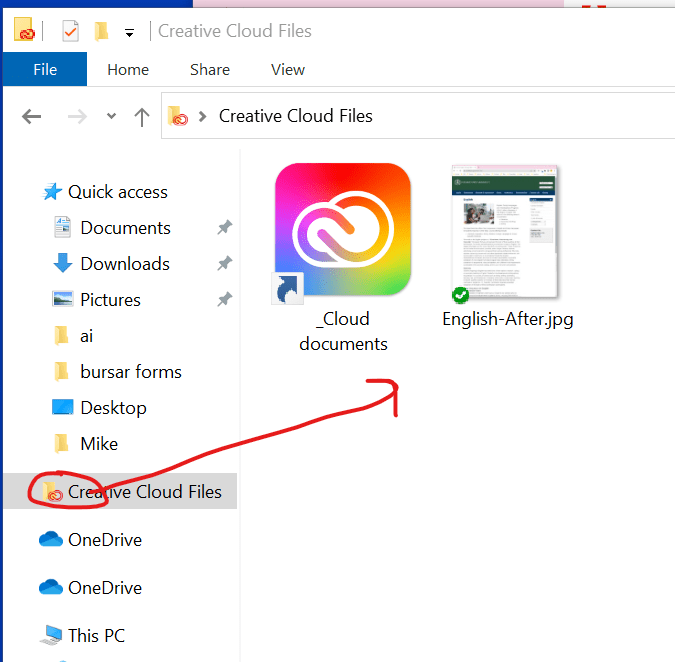Screen dimensions: 675x662
Task: Open the Customize Quick Access Toolbar dropdown
Action: (129, 32)
